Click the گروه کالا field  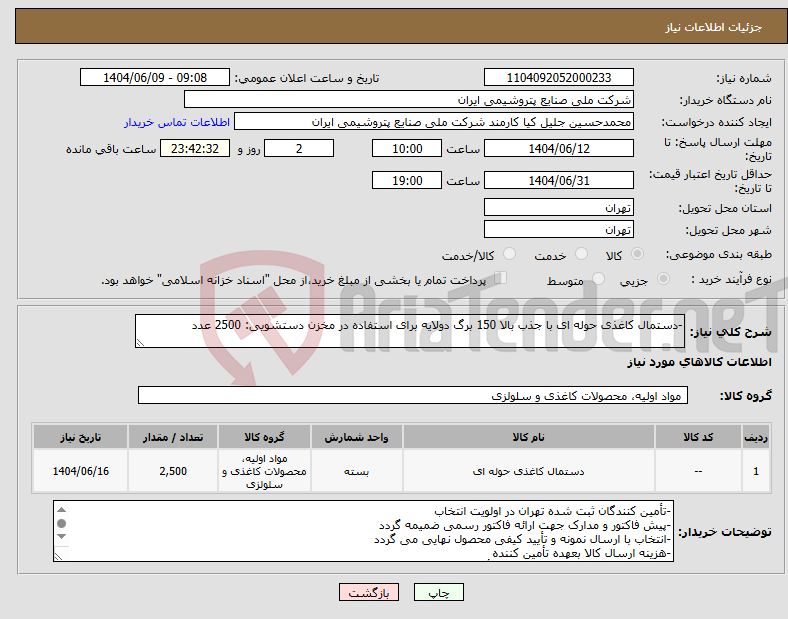413,395
